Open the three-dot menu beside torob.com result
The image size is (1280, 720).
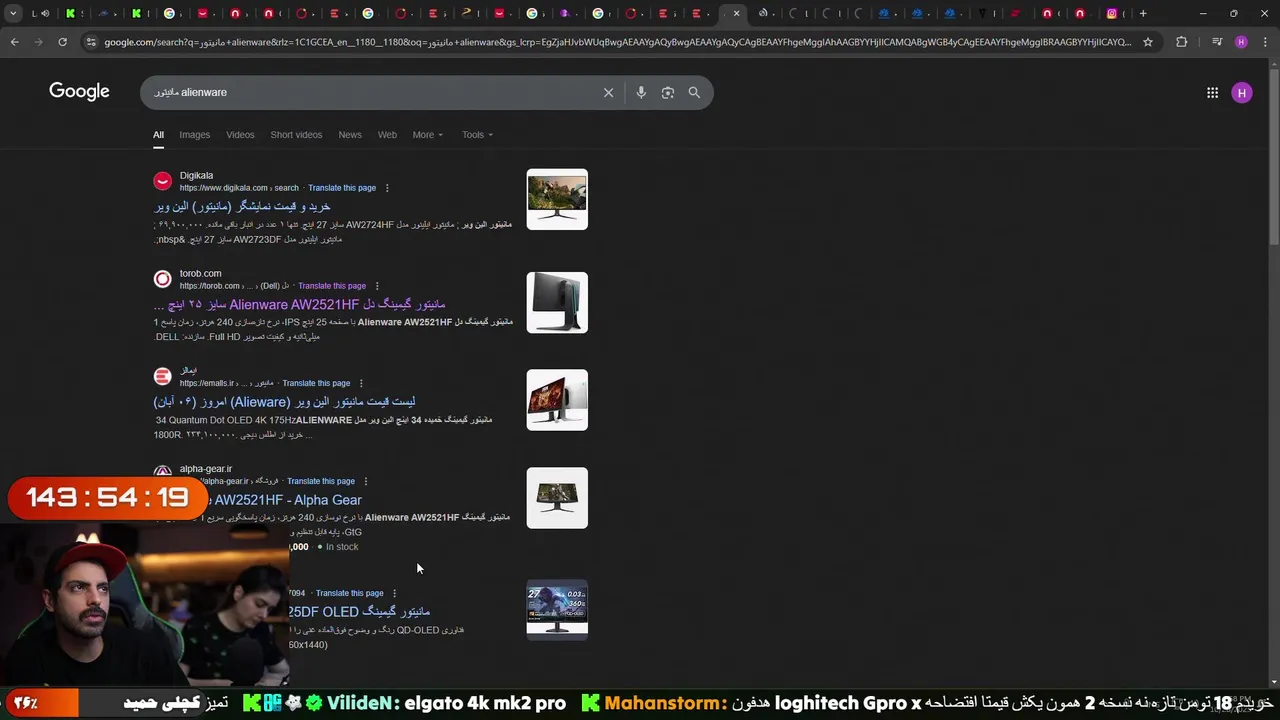pyautogui.click(x=377, y=286)
